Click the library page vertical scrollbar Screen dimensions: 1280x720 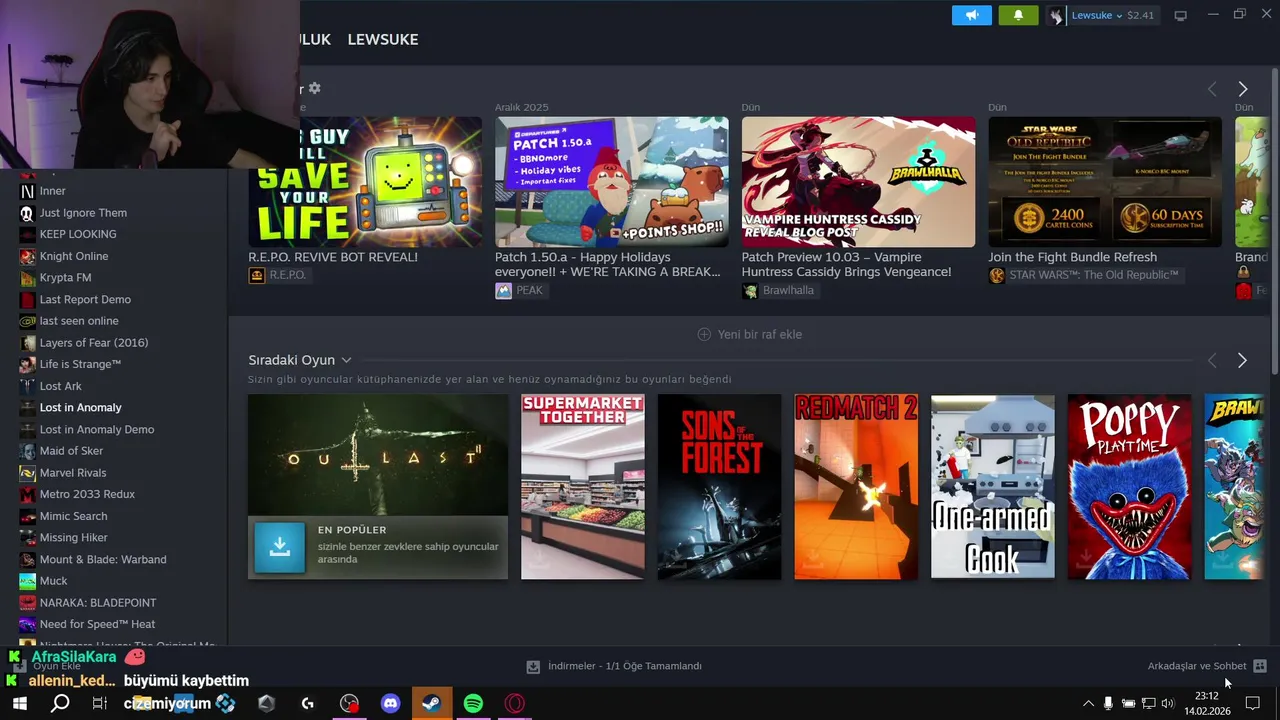[x=1275, y=220]
